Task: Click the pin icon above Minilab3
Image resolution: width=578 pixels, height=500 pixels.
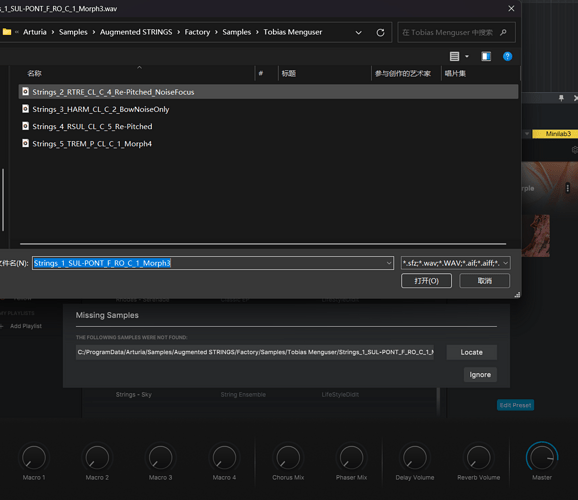Action: click(x=561, y=98)
